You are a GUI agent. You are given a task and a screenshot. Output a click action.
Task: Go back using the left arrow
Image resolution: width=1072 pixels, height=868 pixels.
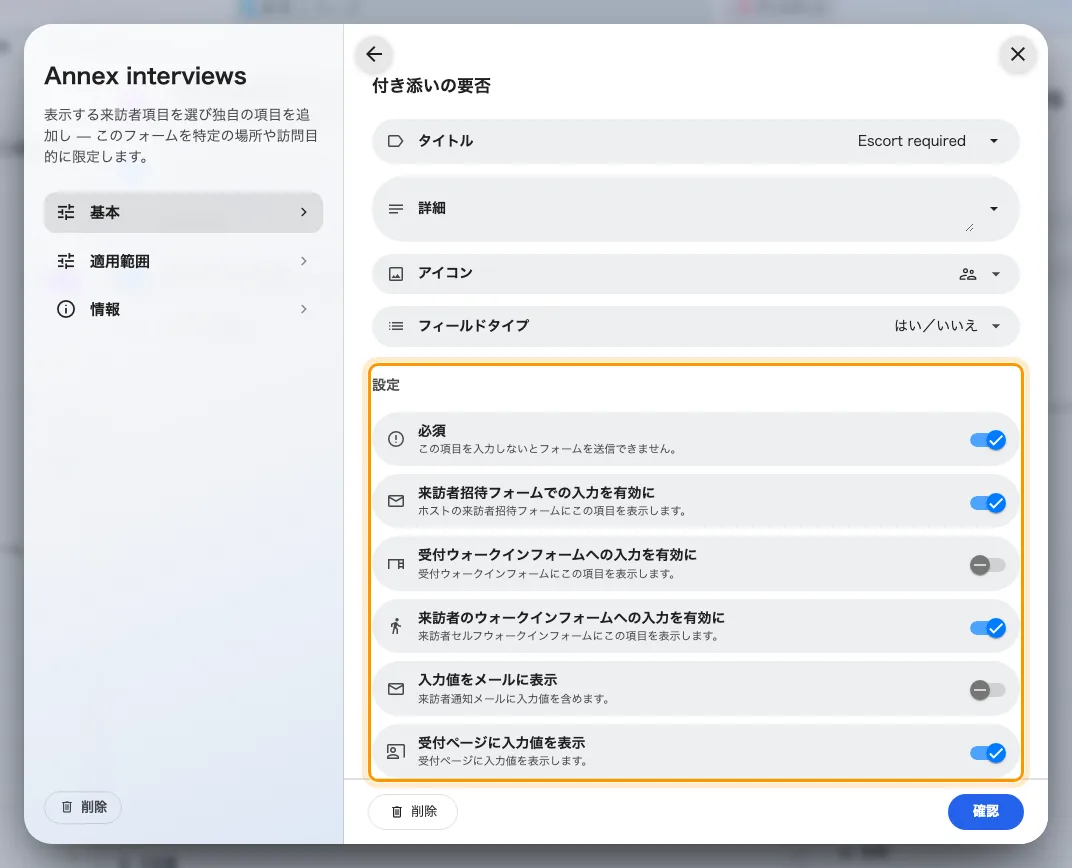(x=374, y=54)
